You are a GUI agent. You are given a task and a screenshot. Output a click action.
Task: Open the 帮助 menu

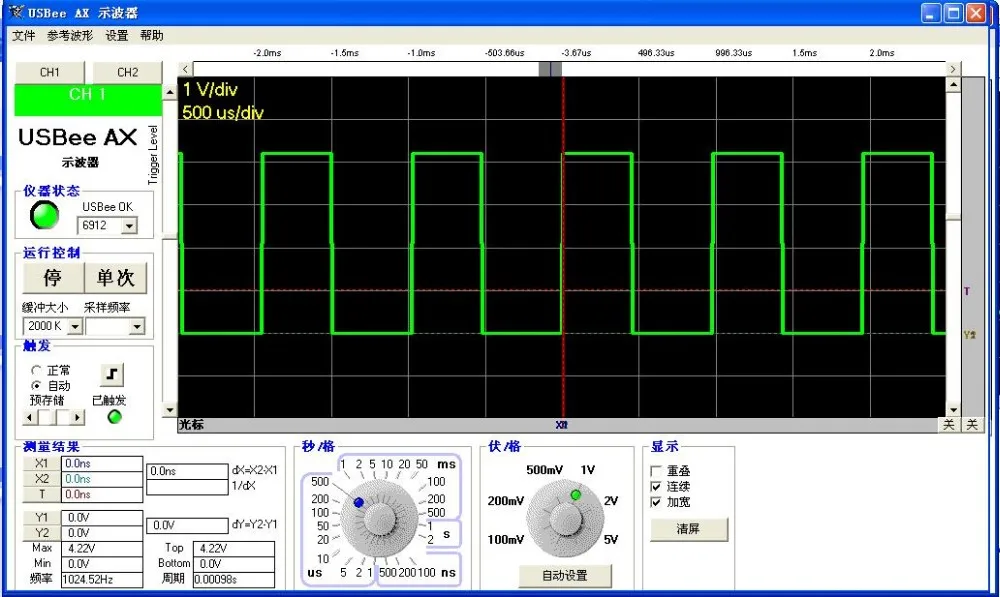[152, 36]
